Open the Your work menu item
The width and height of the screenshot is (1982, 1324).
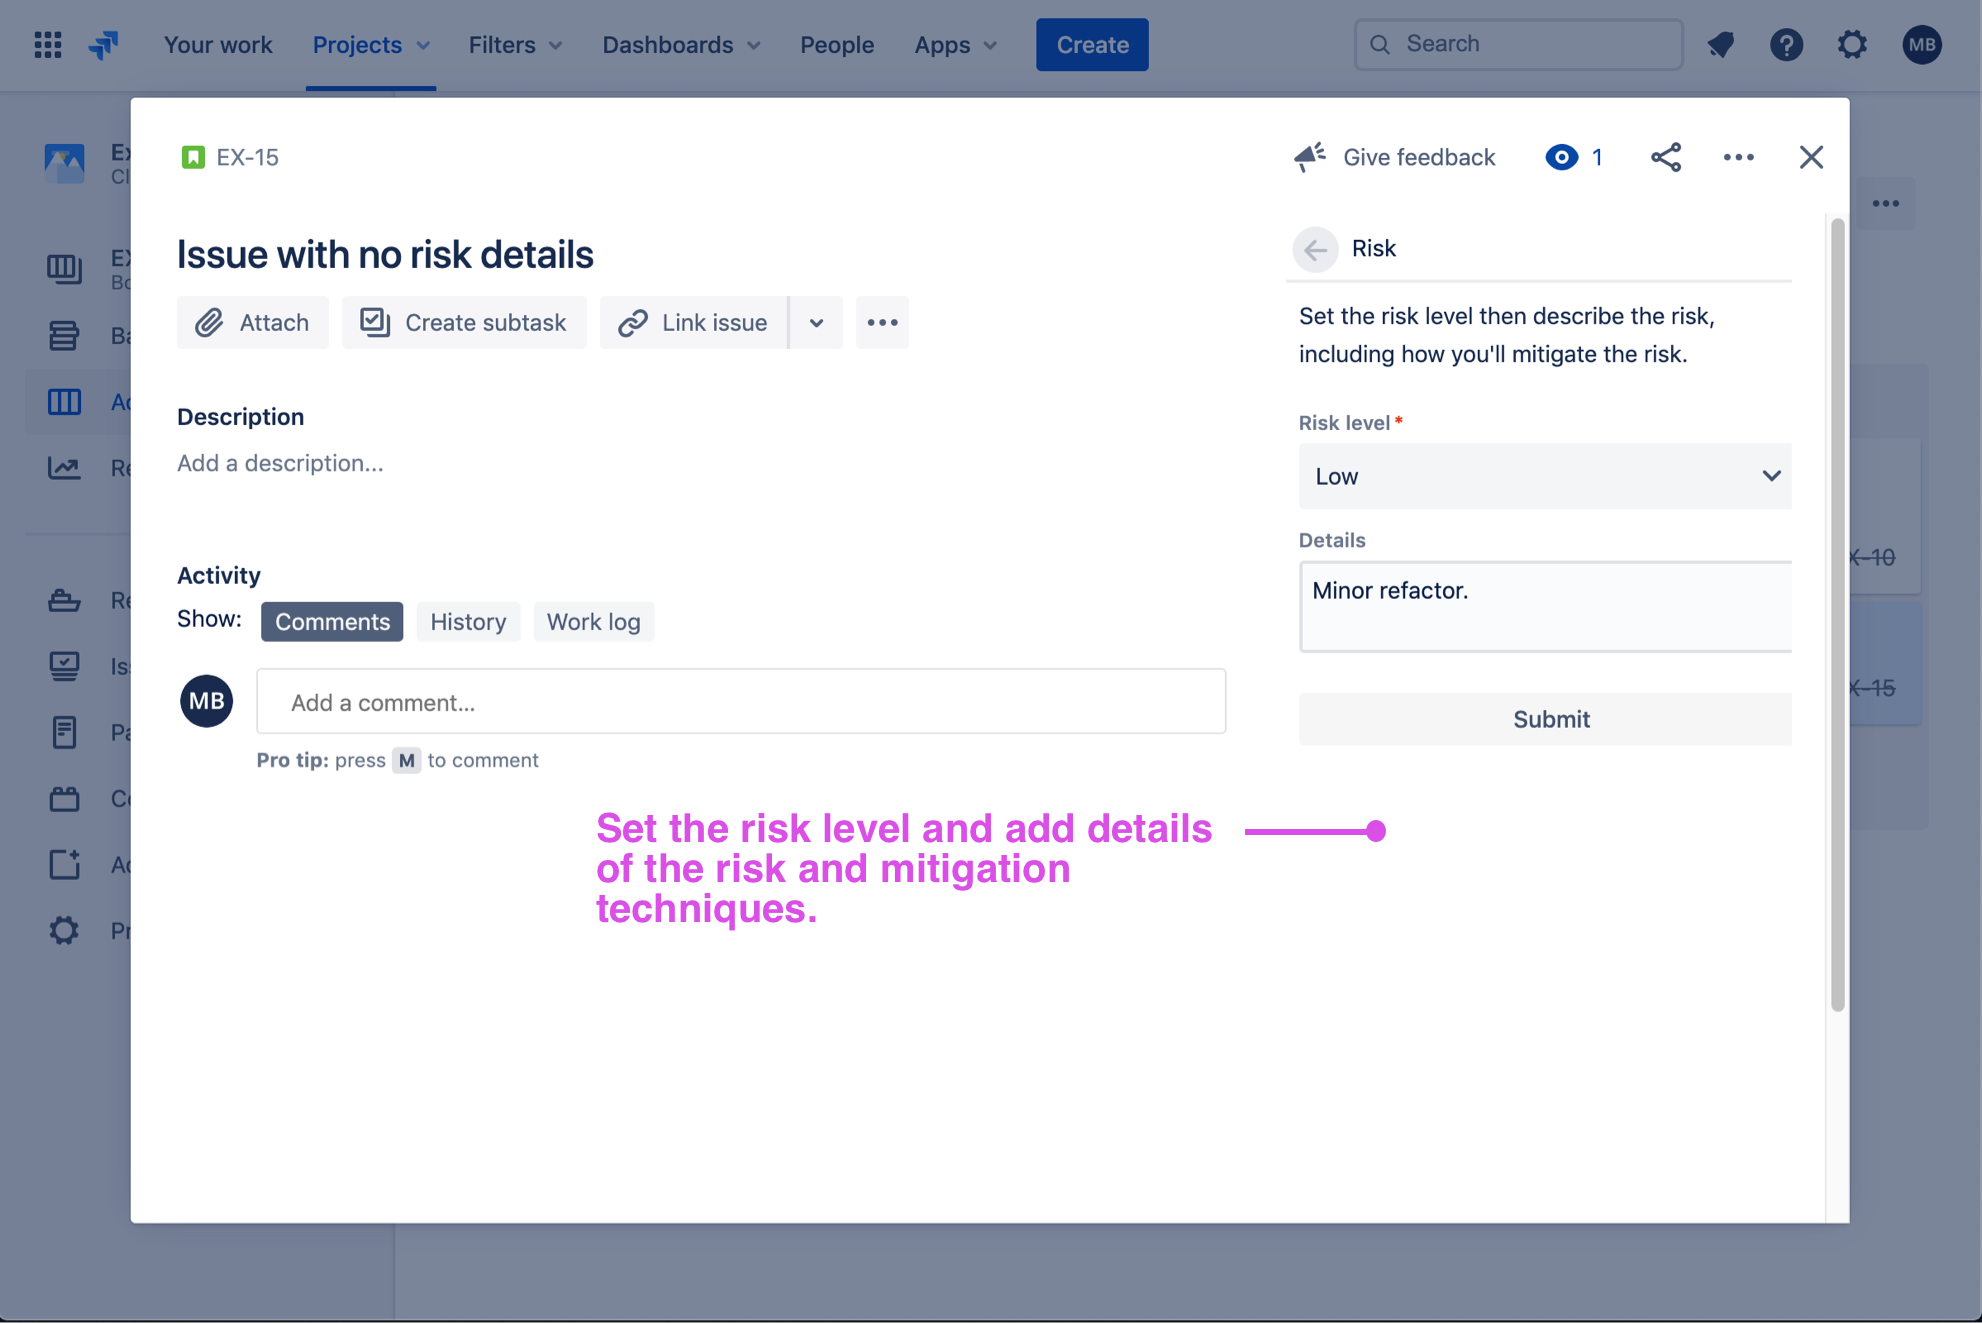pos(218,45)
